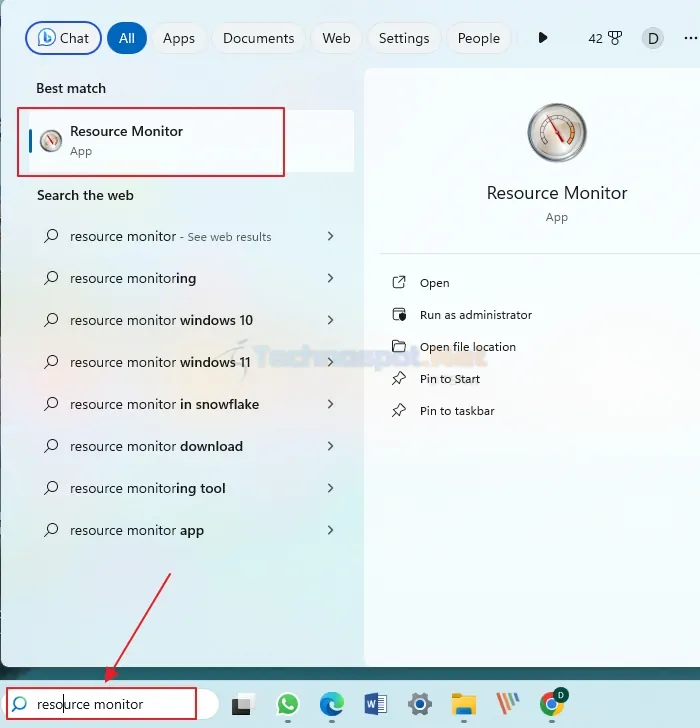700x728 pixels.
Task: Click the taskbar search input field
Action: (x=111, y=704)
